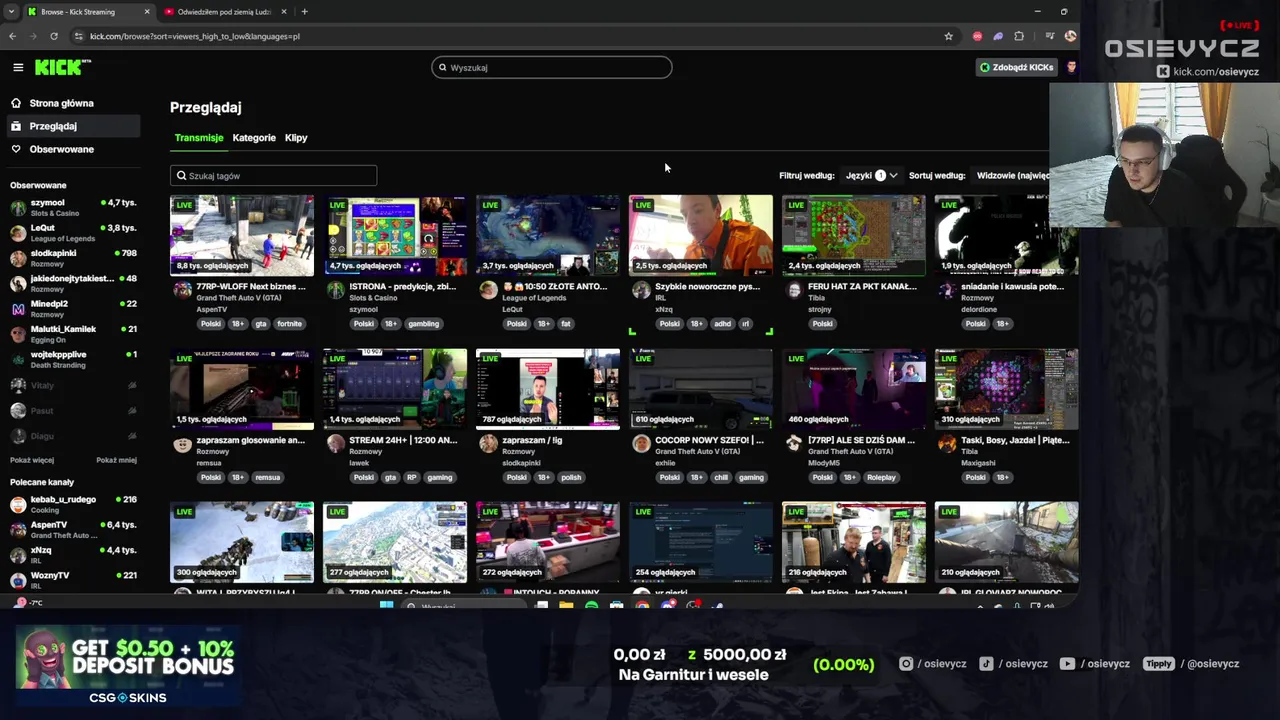Screen dimensions: 1280x720
Task: Click the Szukaj tagów input
Action: point(273,176)
